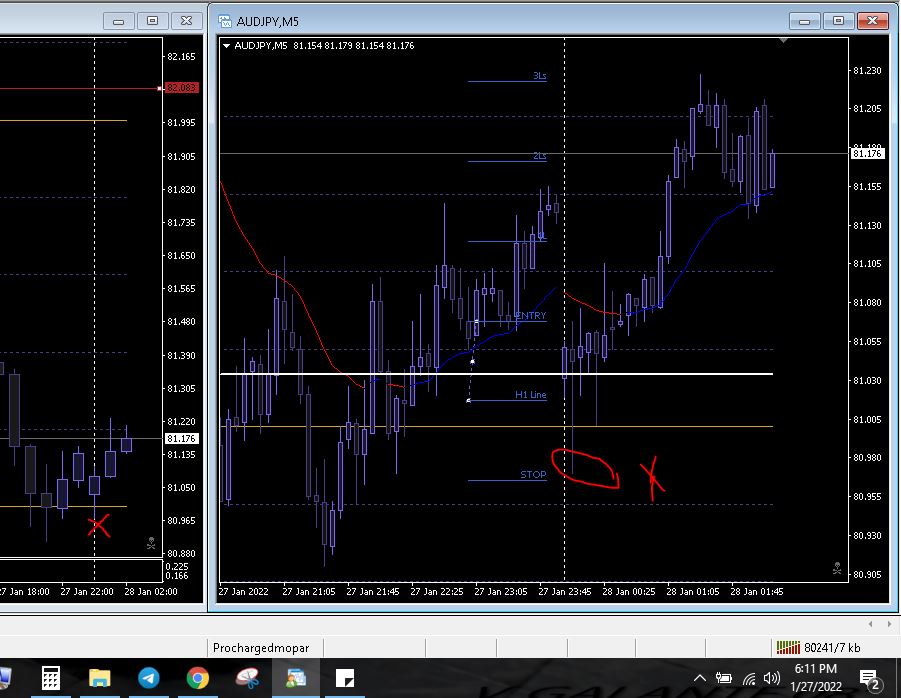Click the MetaTrader taskbar icon

point(296,678)
